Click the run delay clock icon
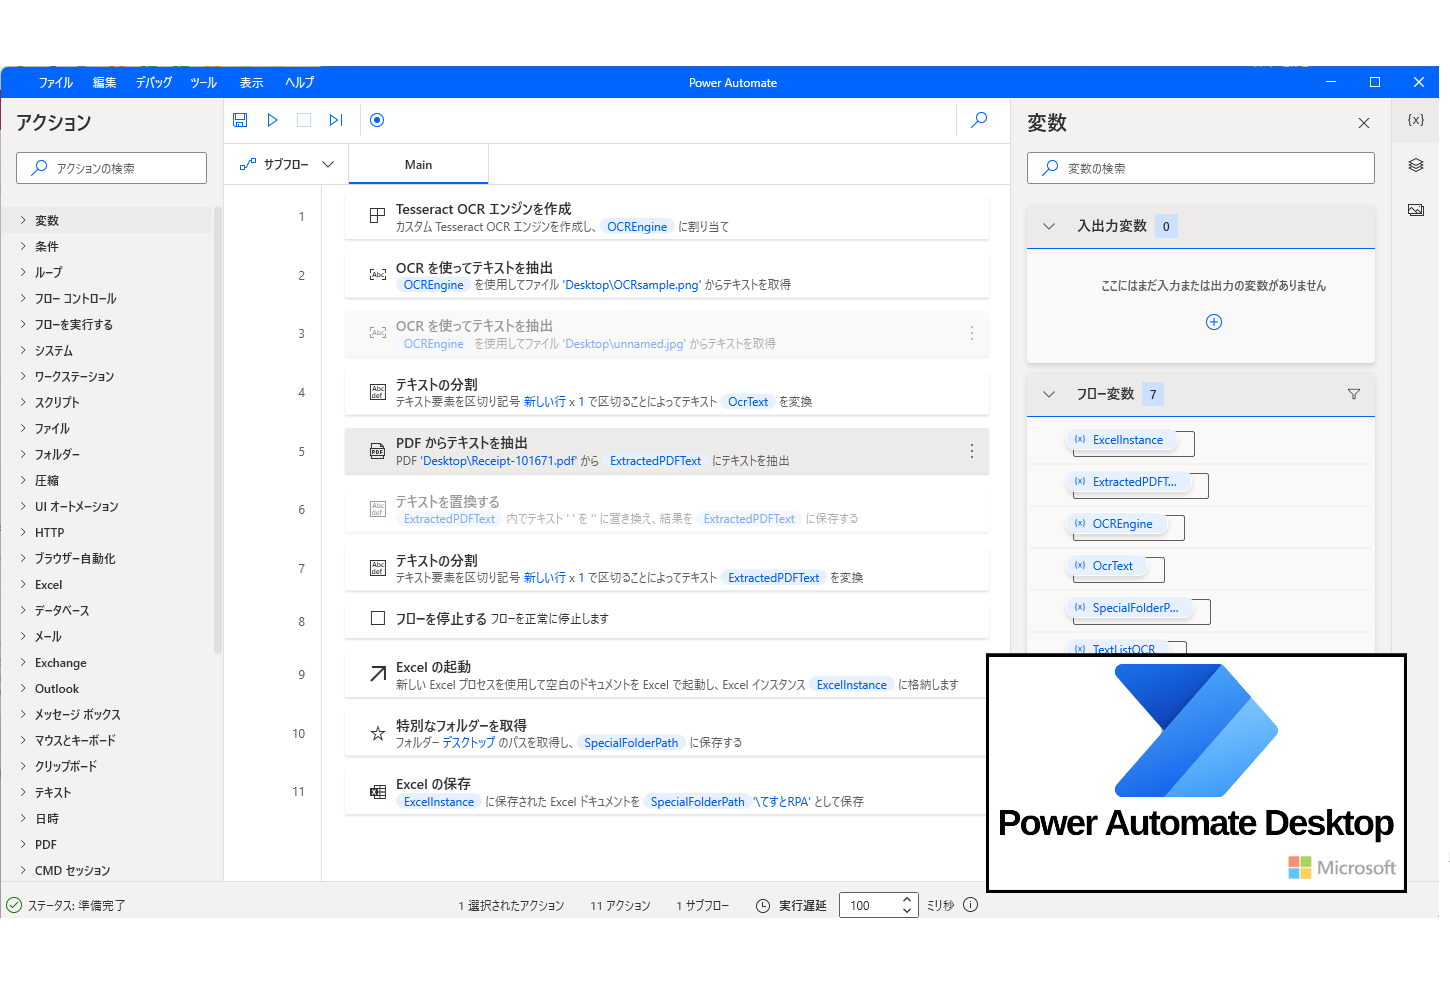1450x1000 pixels. (x=763, y=906)
